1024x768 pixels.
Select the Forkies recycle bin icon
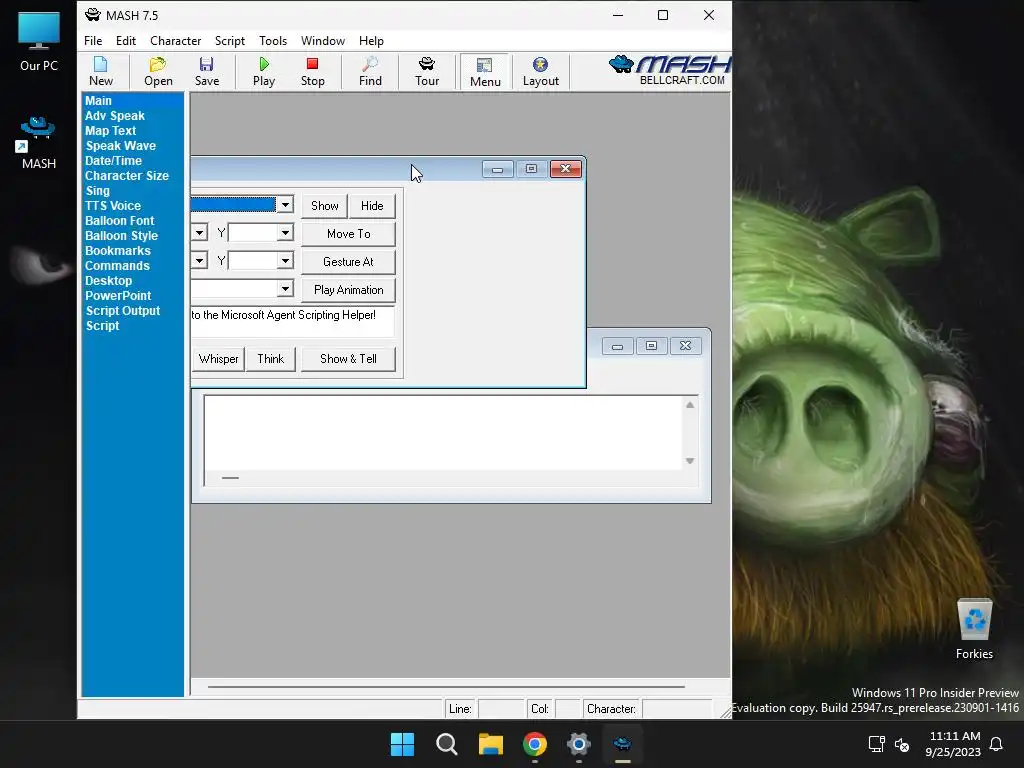tap(974, 630)
